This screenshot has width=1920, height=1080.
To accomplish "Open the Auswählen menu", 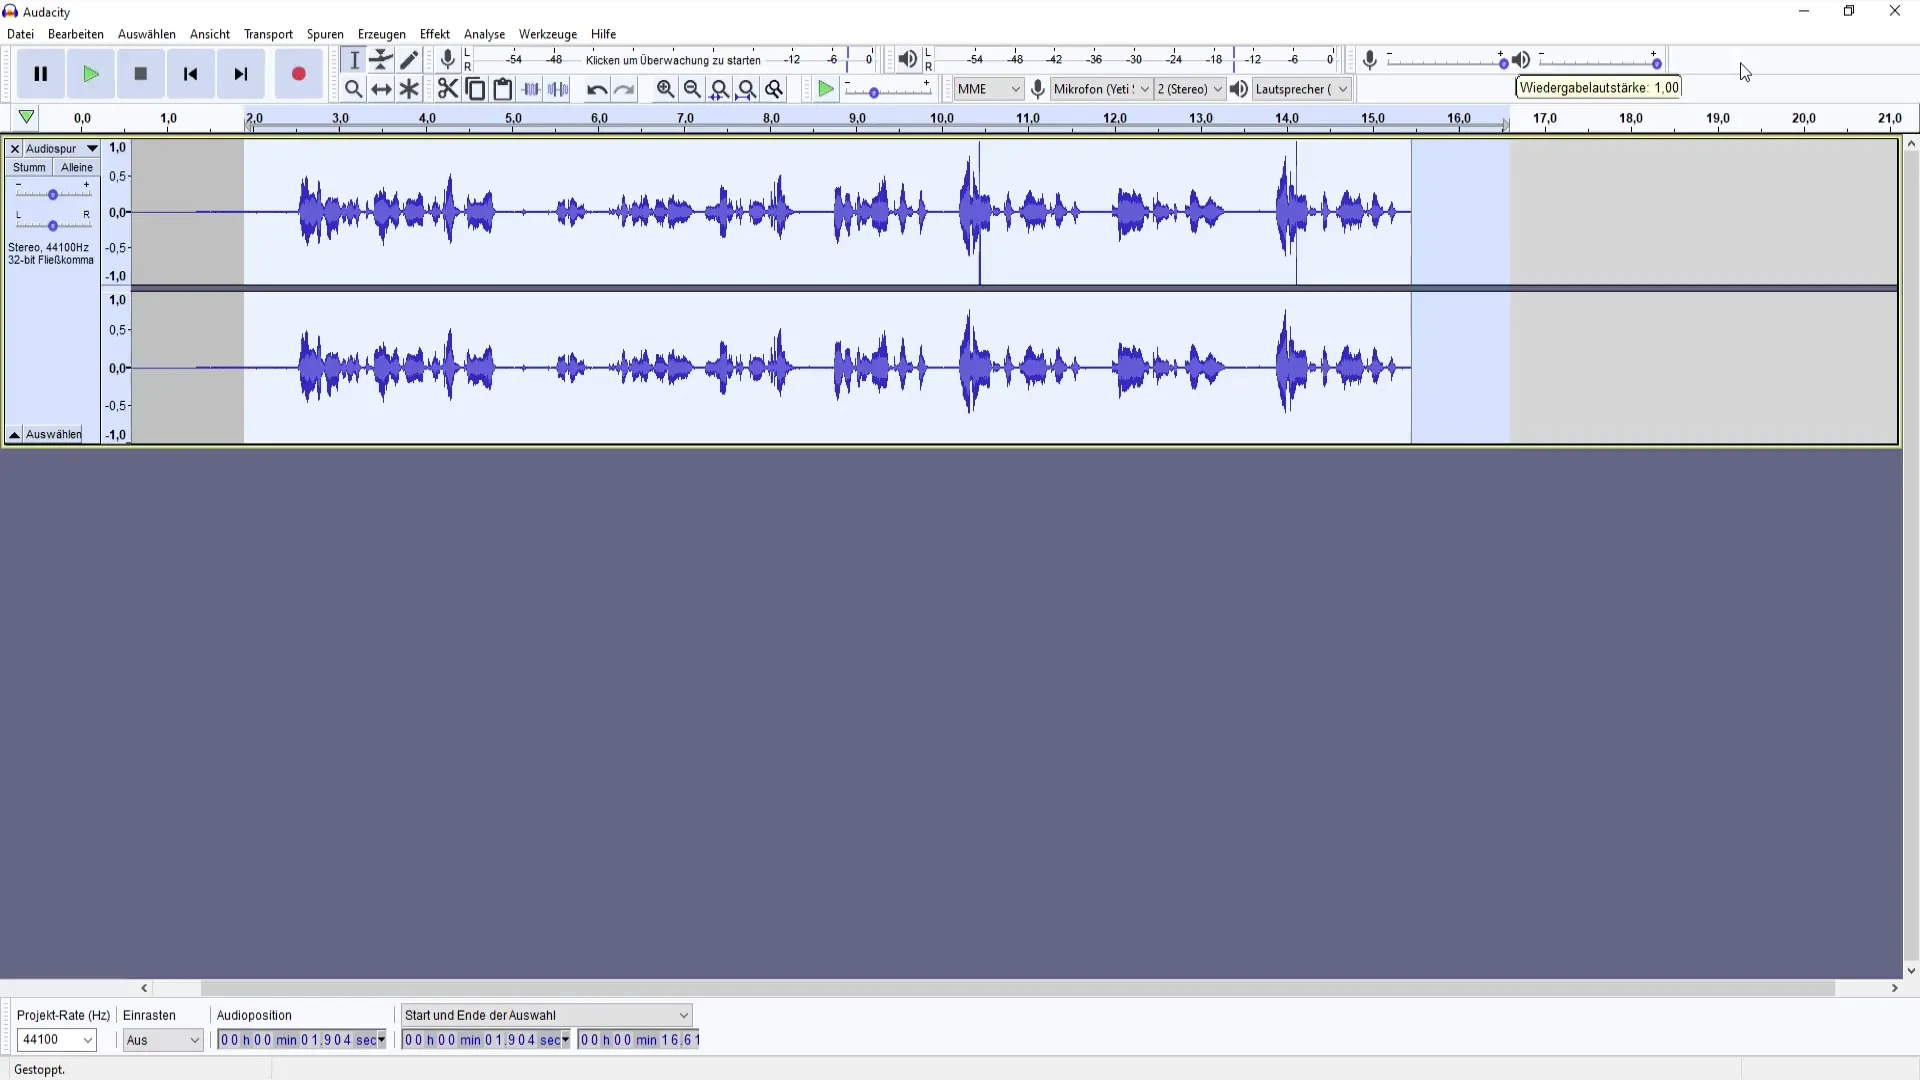I will (x=147, y=34).
